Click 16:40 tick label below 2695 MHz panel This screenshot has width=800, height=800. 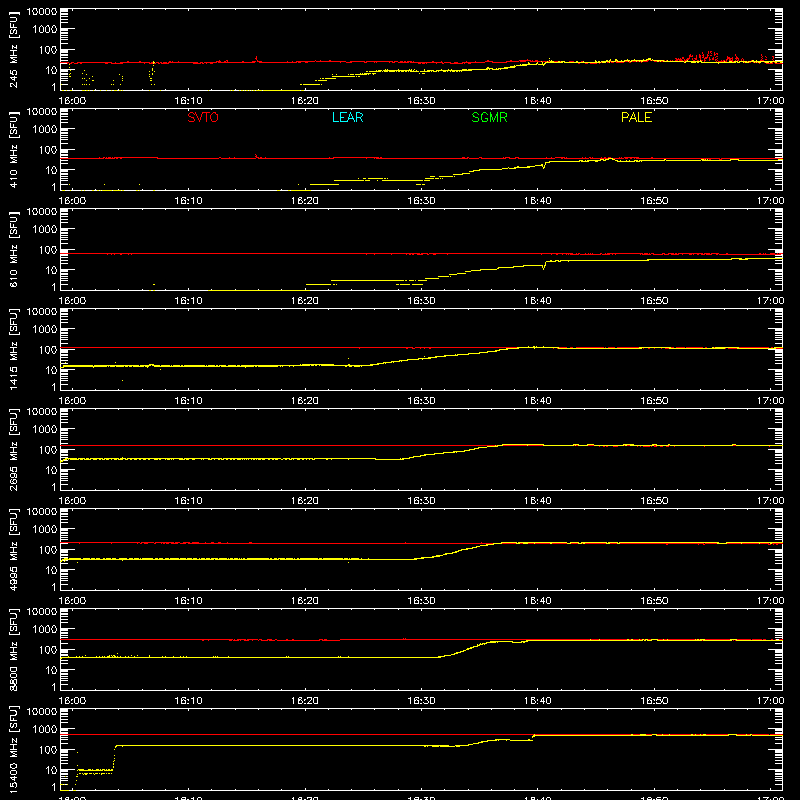(x=537, y=501)
